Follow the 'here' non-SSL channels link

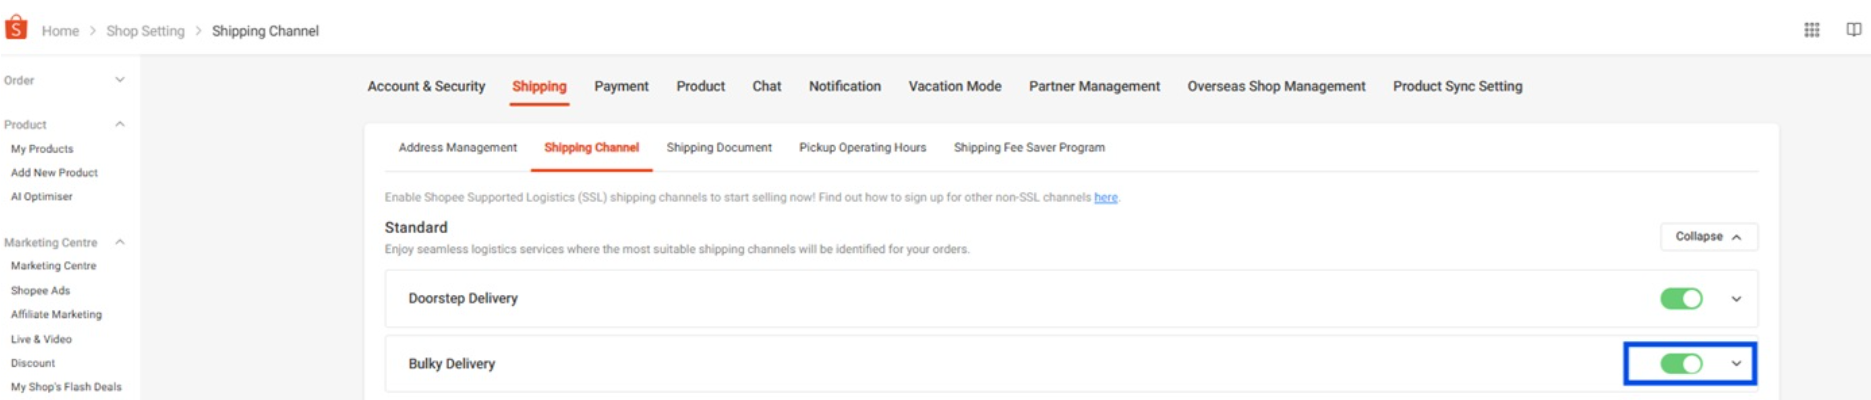click(1105, 197)
